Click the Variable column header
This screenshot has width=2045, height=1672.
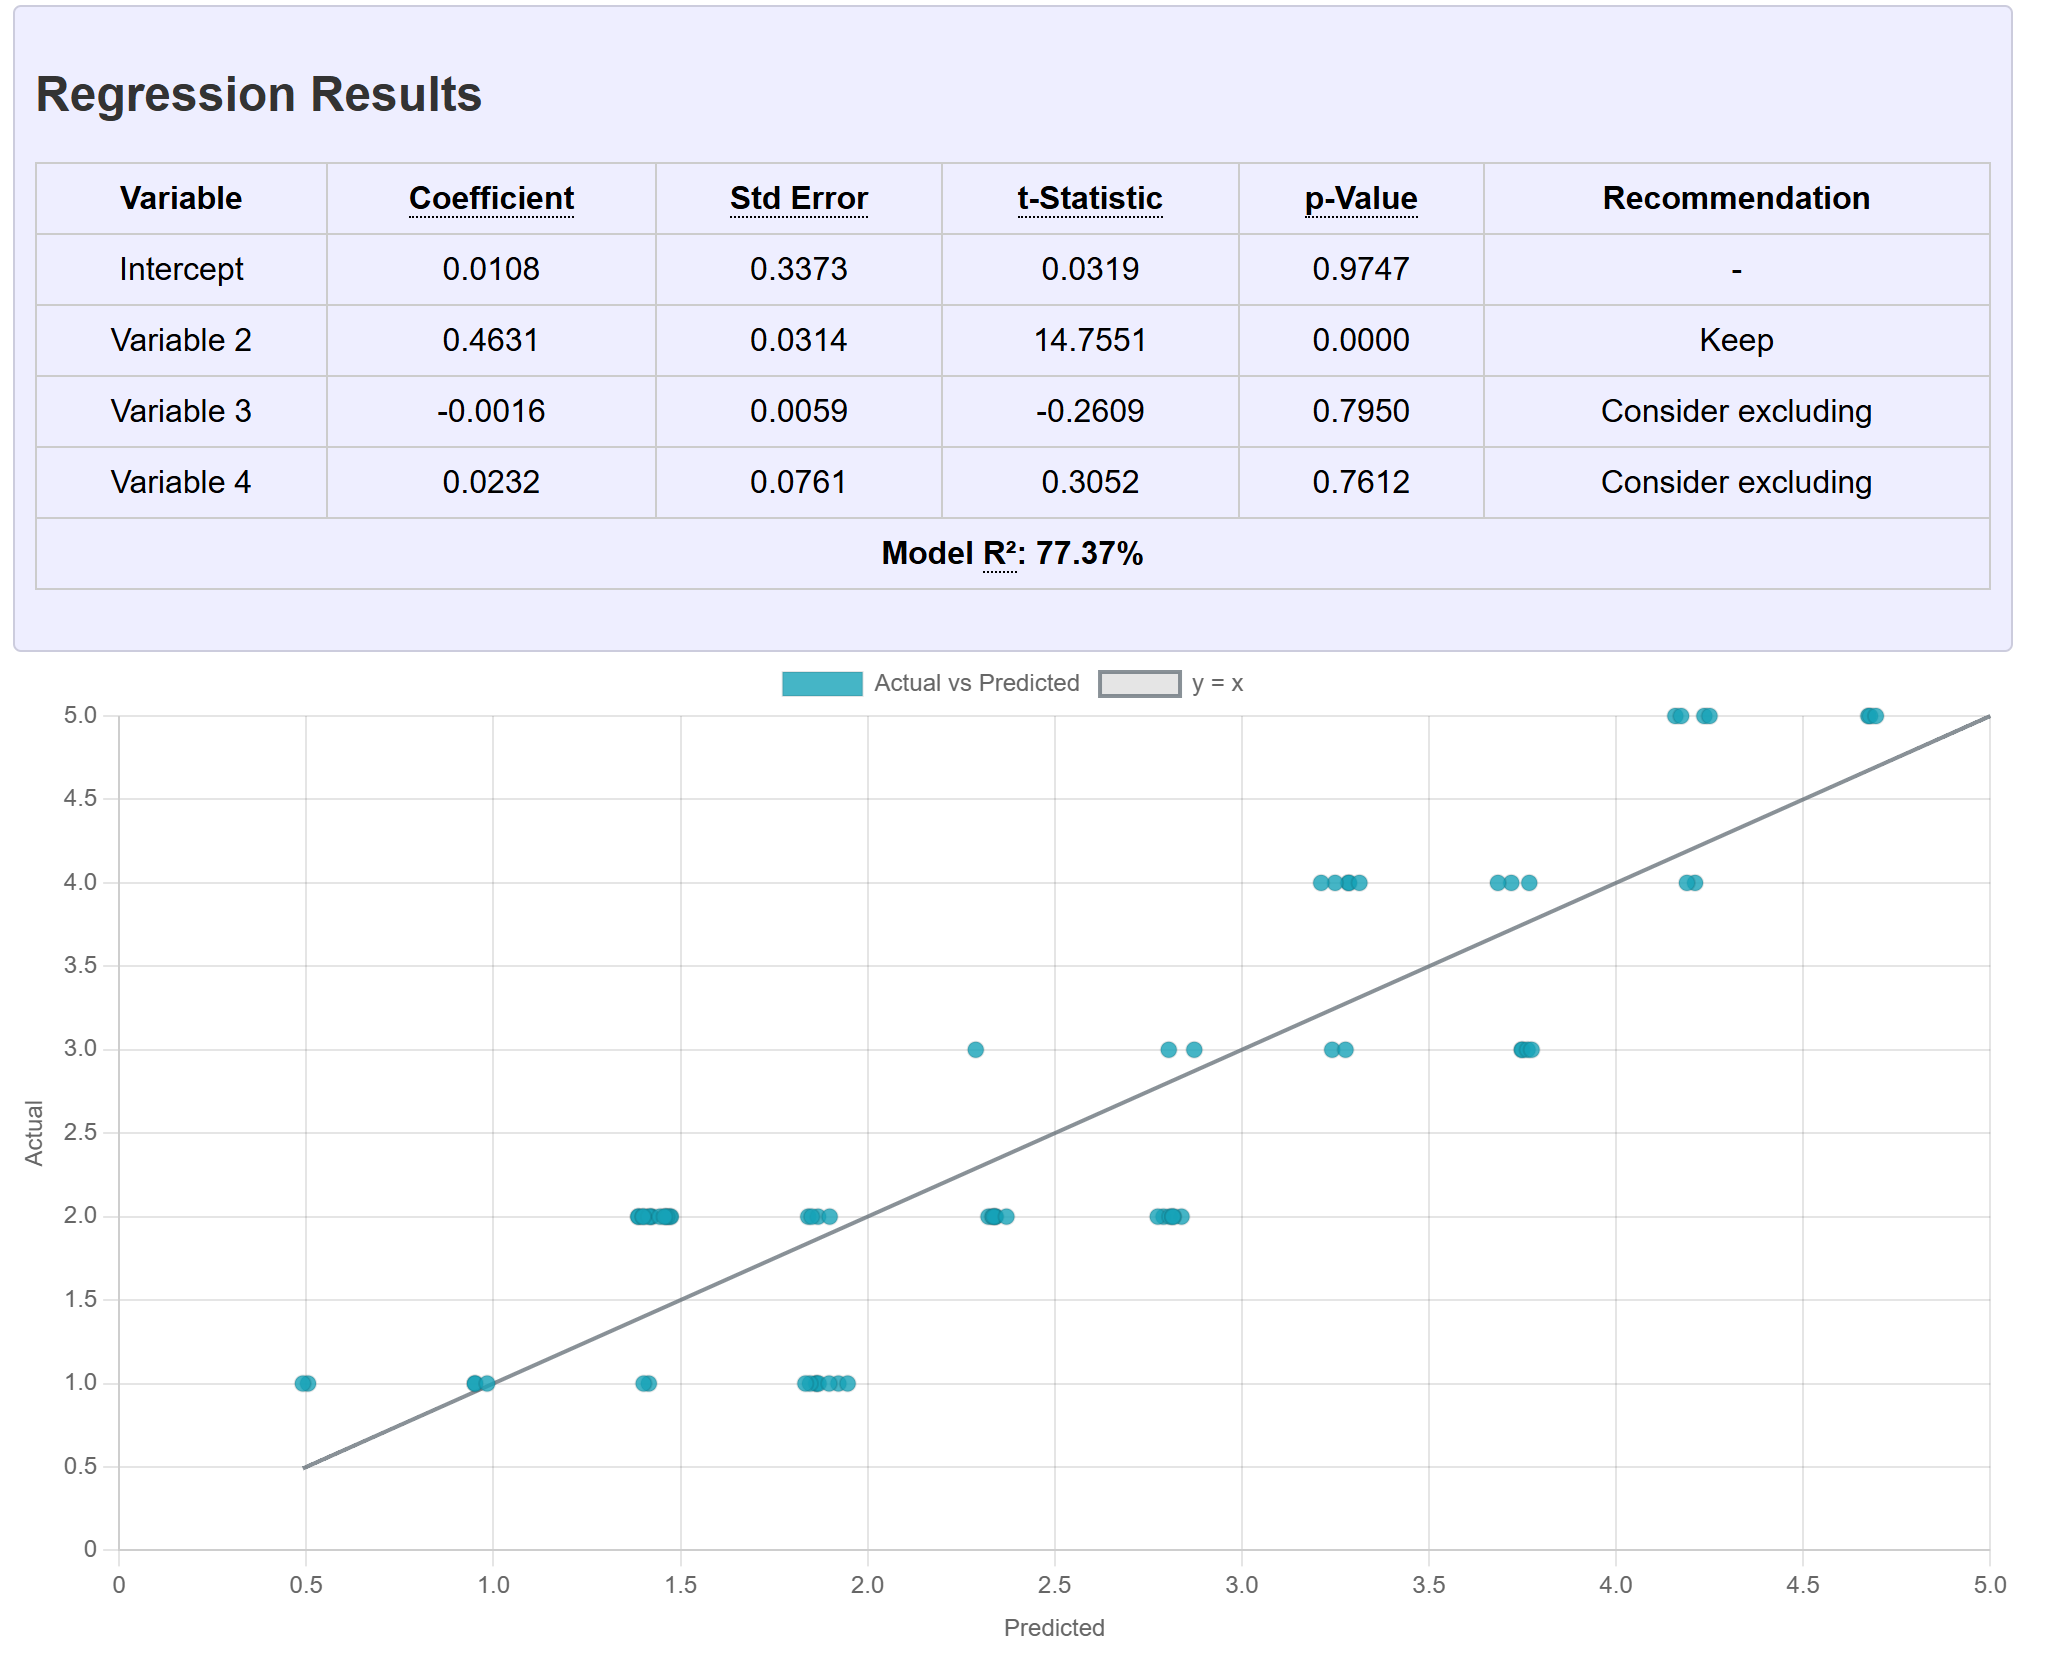tap(181, 198)
